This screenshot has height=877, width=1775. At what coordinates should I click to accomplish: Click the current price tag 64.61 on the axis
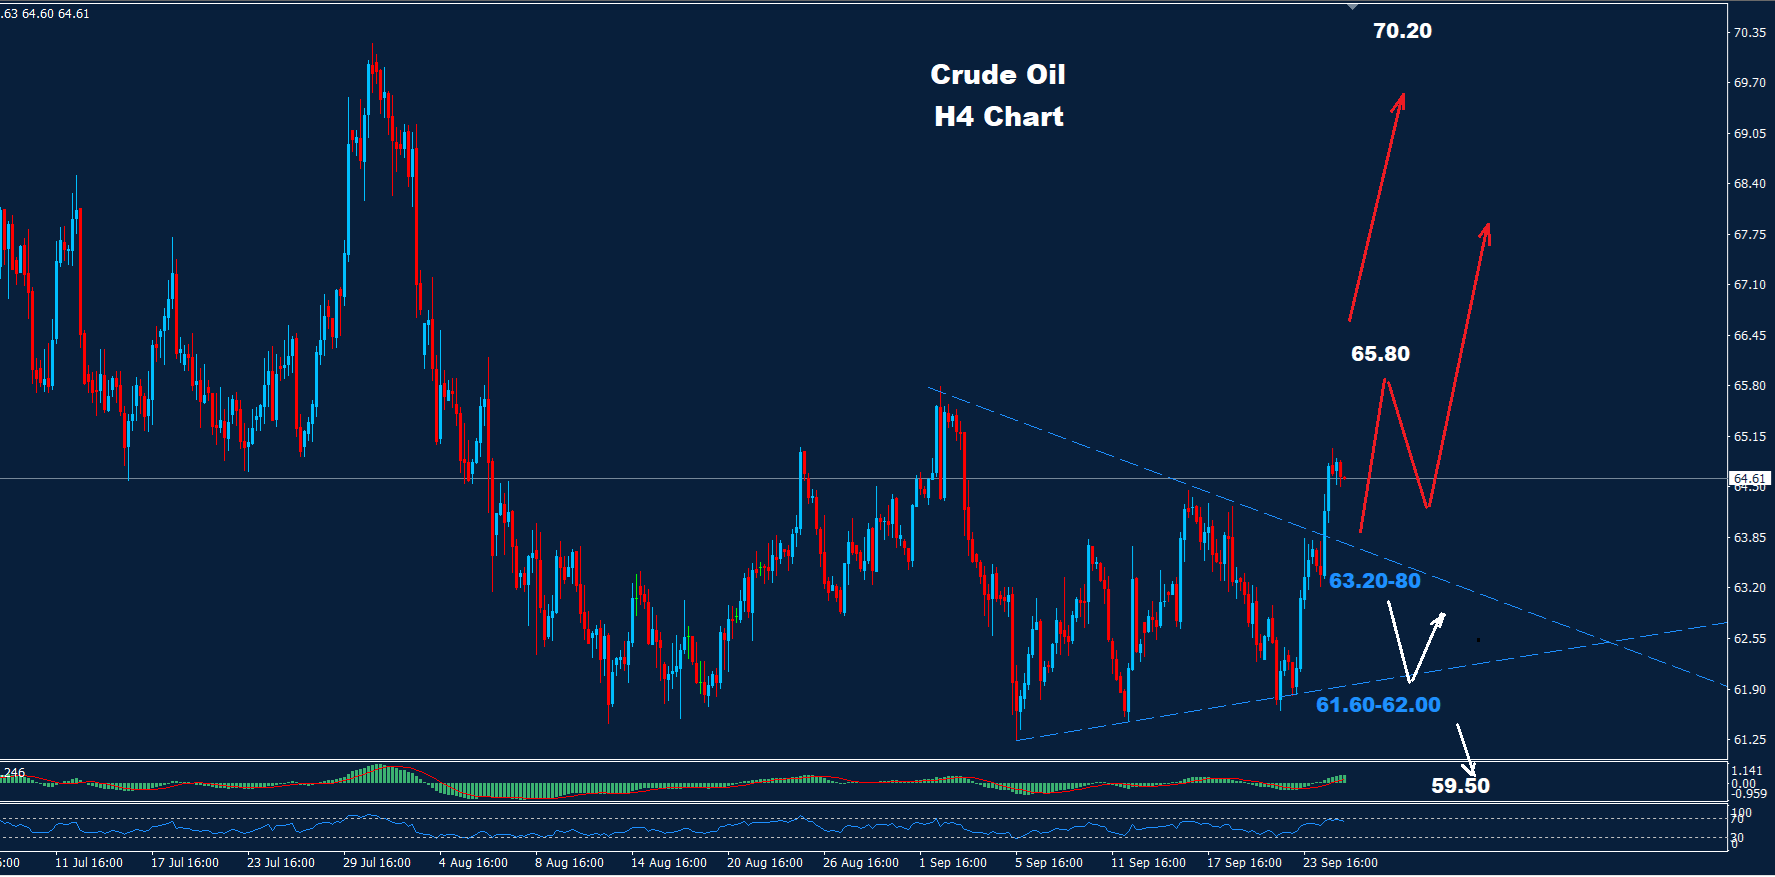(x=1749, y=479)
